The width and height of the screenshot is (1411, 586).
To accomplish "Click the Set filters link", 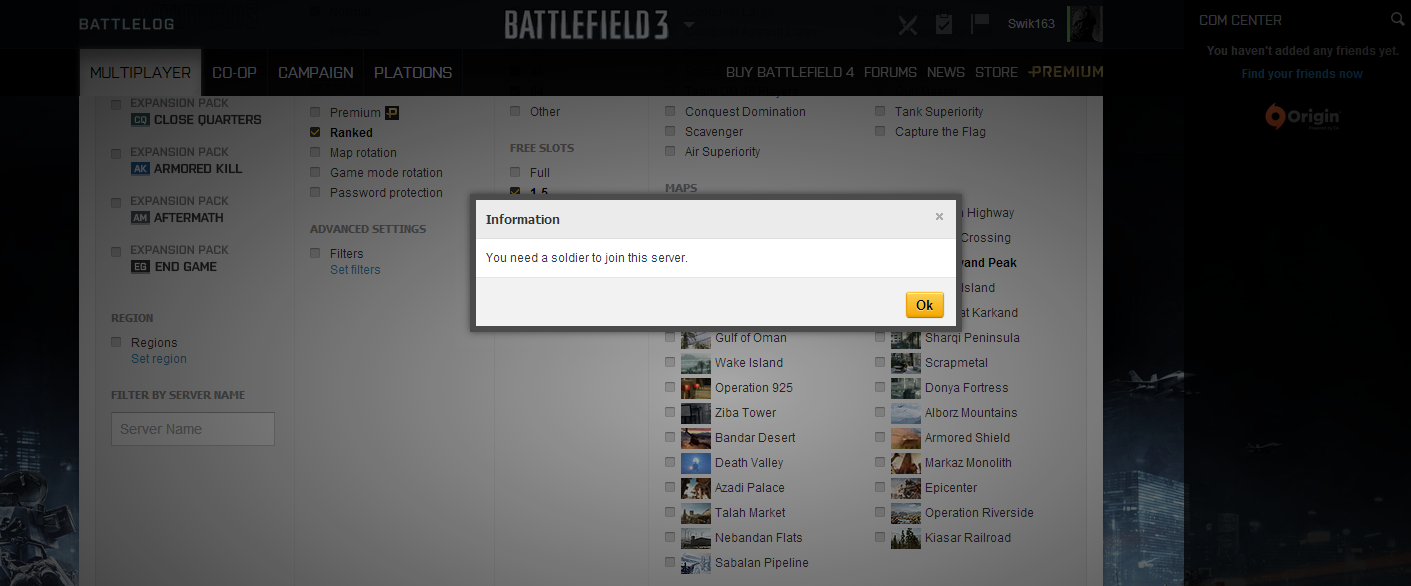I will coord(355,270).
